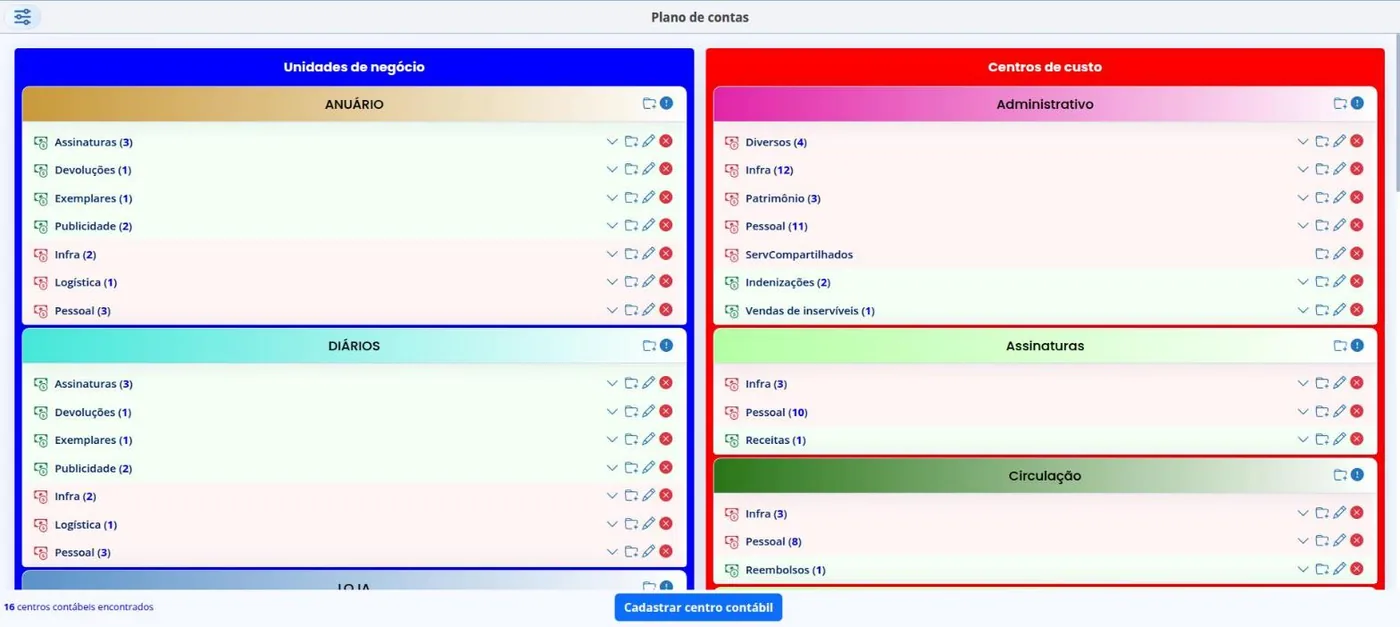Move Patrimônio to another folder
This screenshot has height=627, width=1400.
[1322, 198]
